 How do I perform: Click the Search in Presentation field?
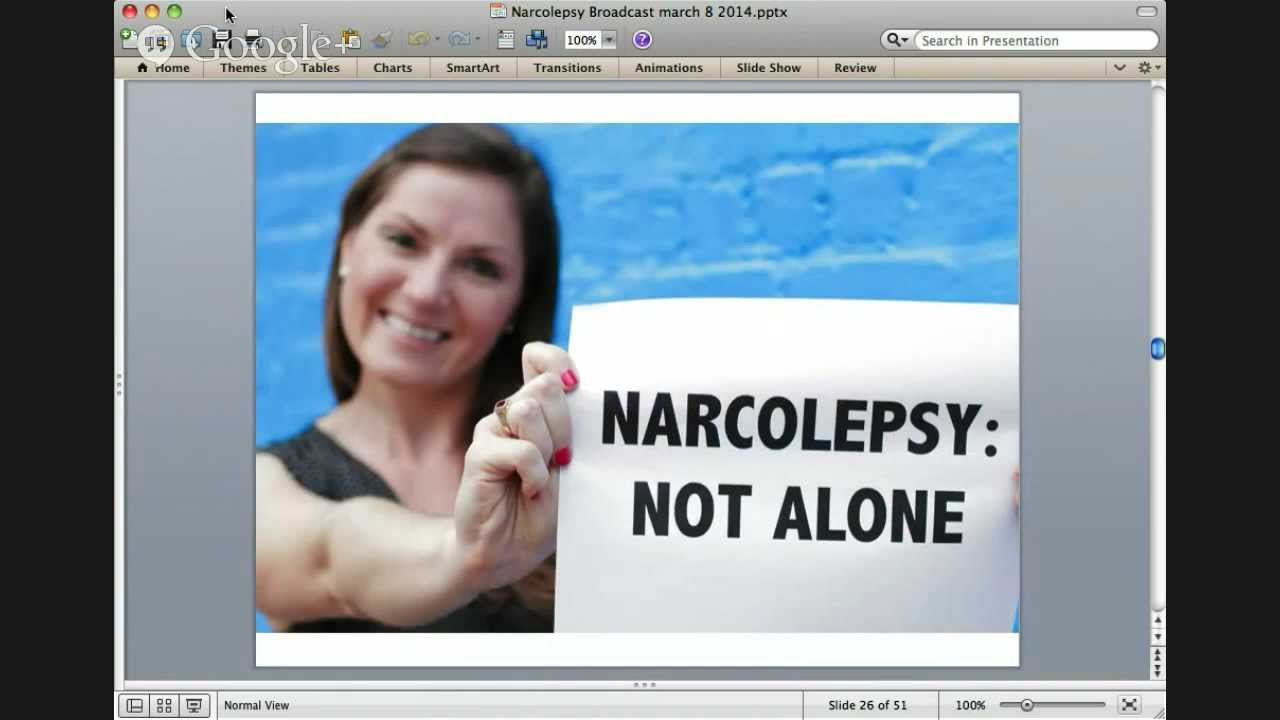click(1036, 40)
